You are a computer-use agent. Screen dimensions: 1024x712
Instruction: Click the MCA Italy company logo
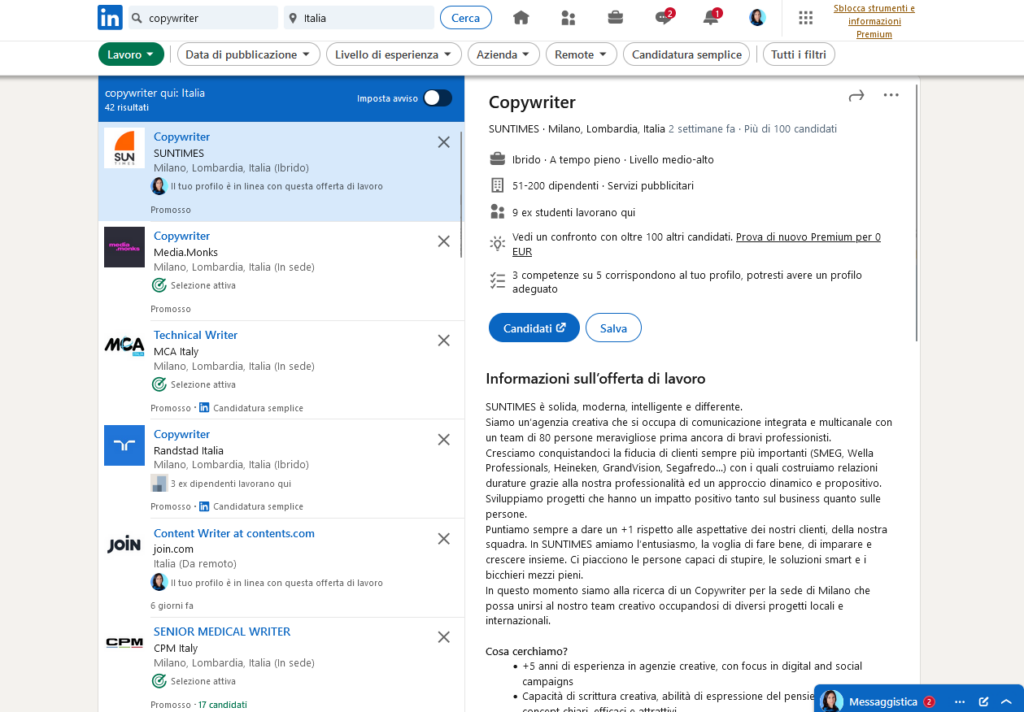coord(124,346)
